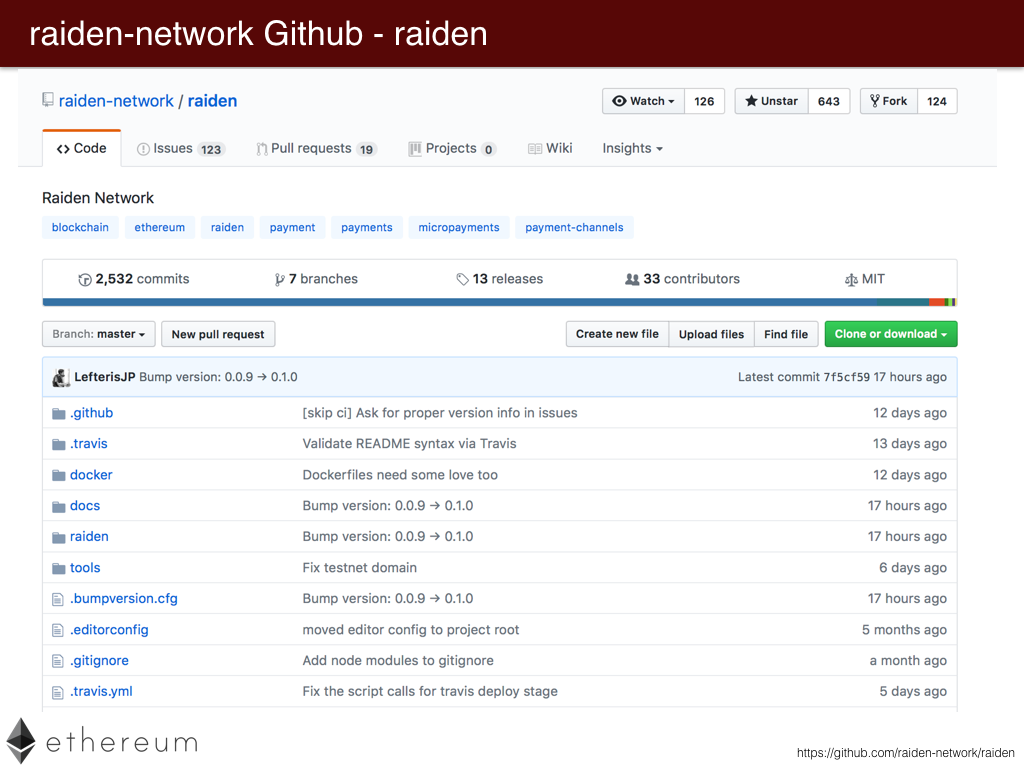The height and width of the screenshot is (768, 1024).
Task: Click the fork icon in the Fork button
Action: pos(875,101)
